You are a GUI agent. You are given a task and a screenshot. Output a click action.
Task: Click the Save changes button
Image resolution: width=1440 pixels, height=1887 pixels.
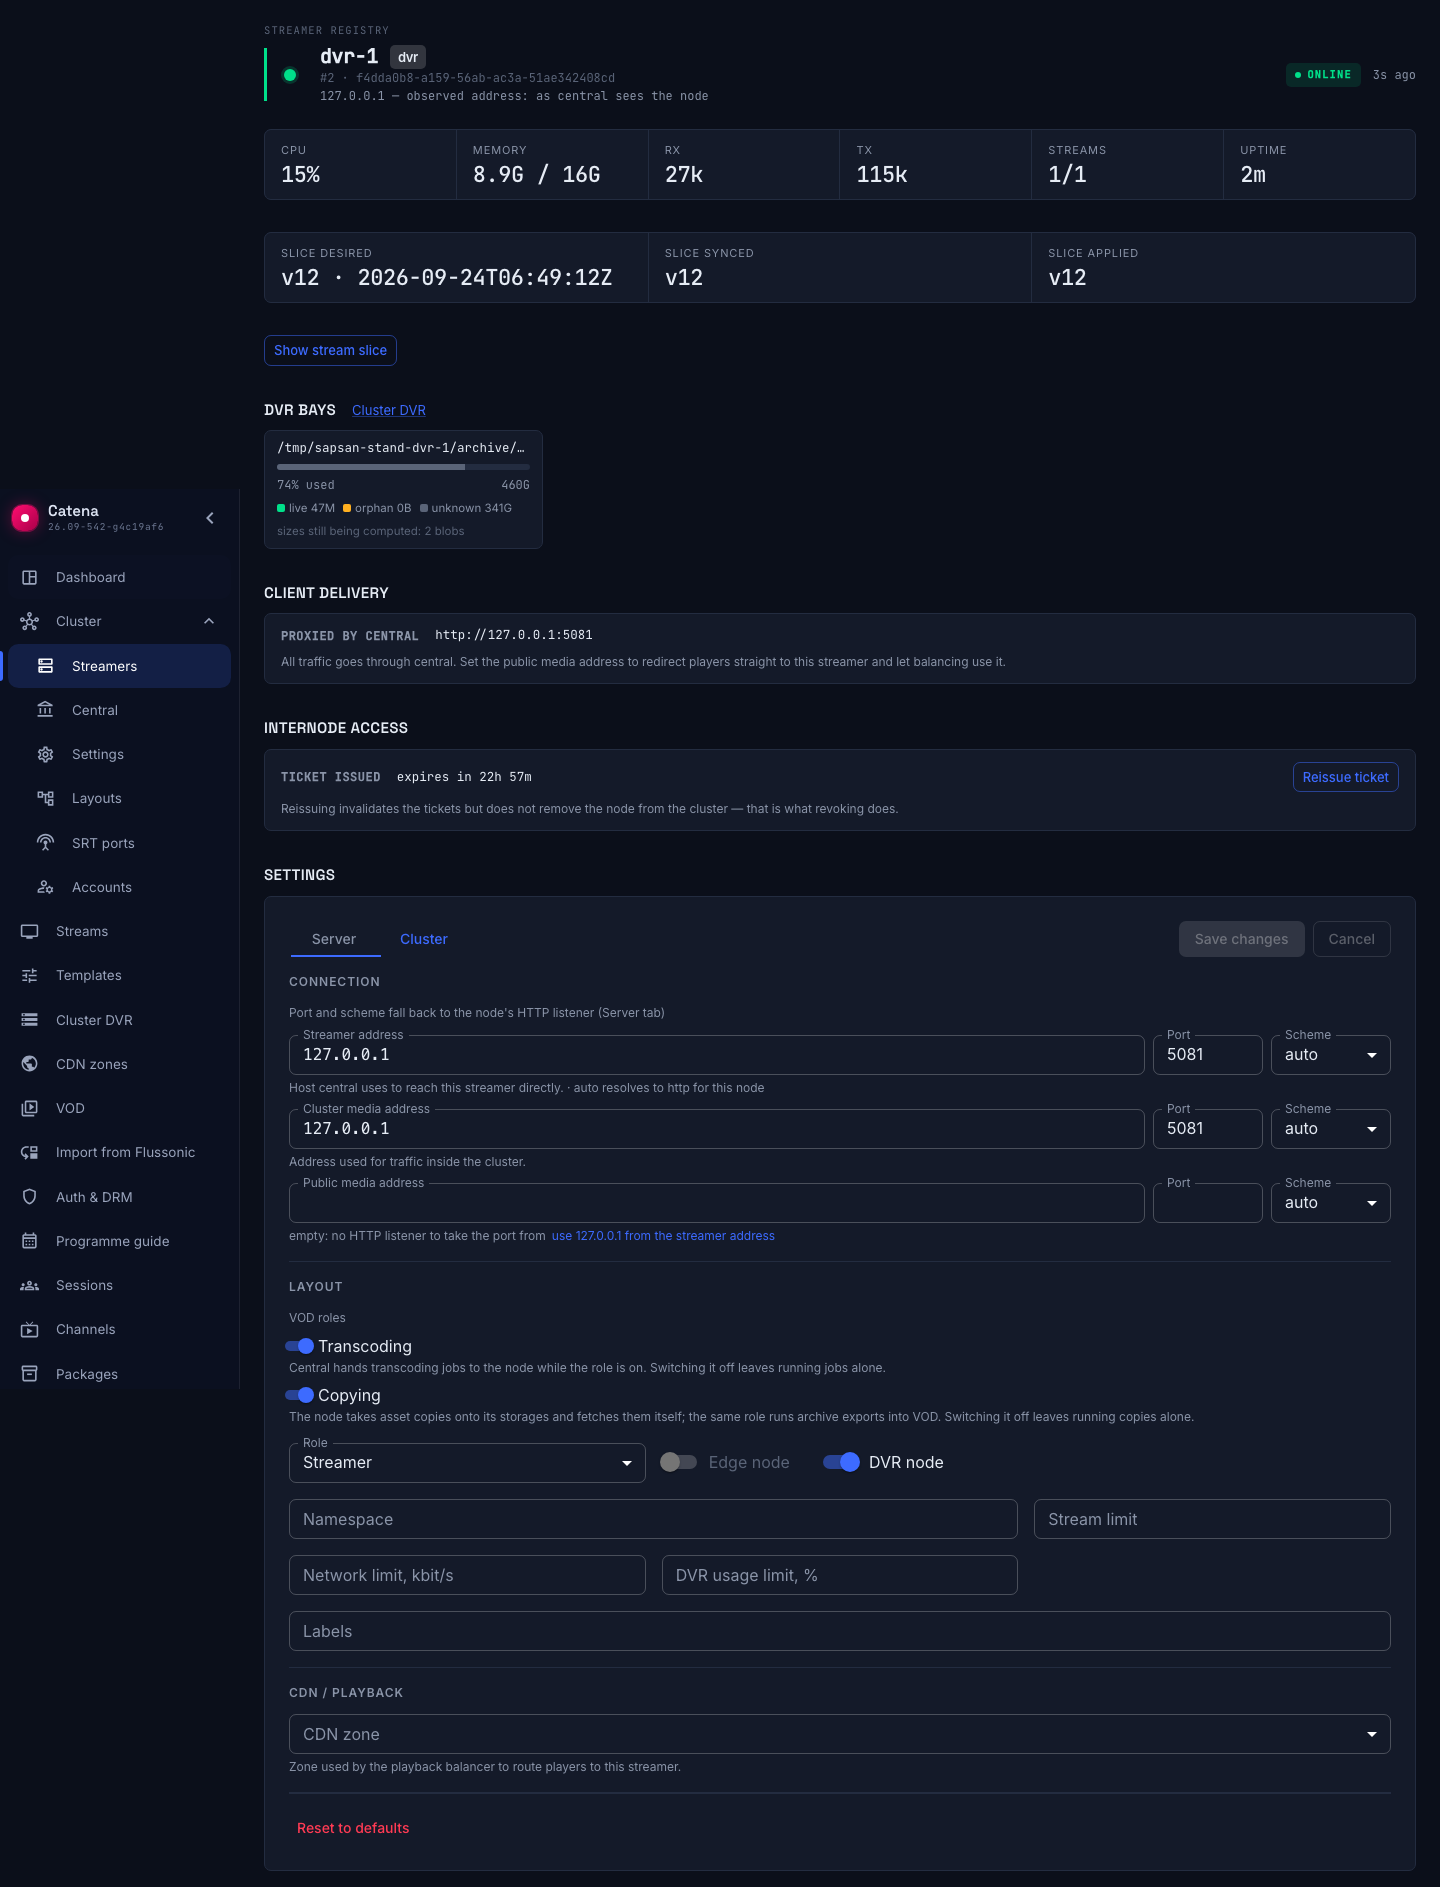click(x=1241, y=939)
